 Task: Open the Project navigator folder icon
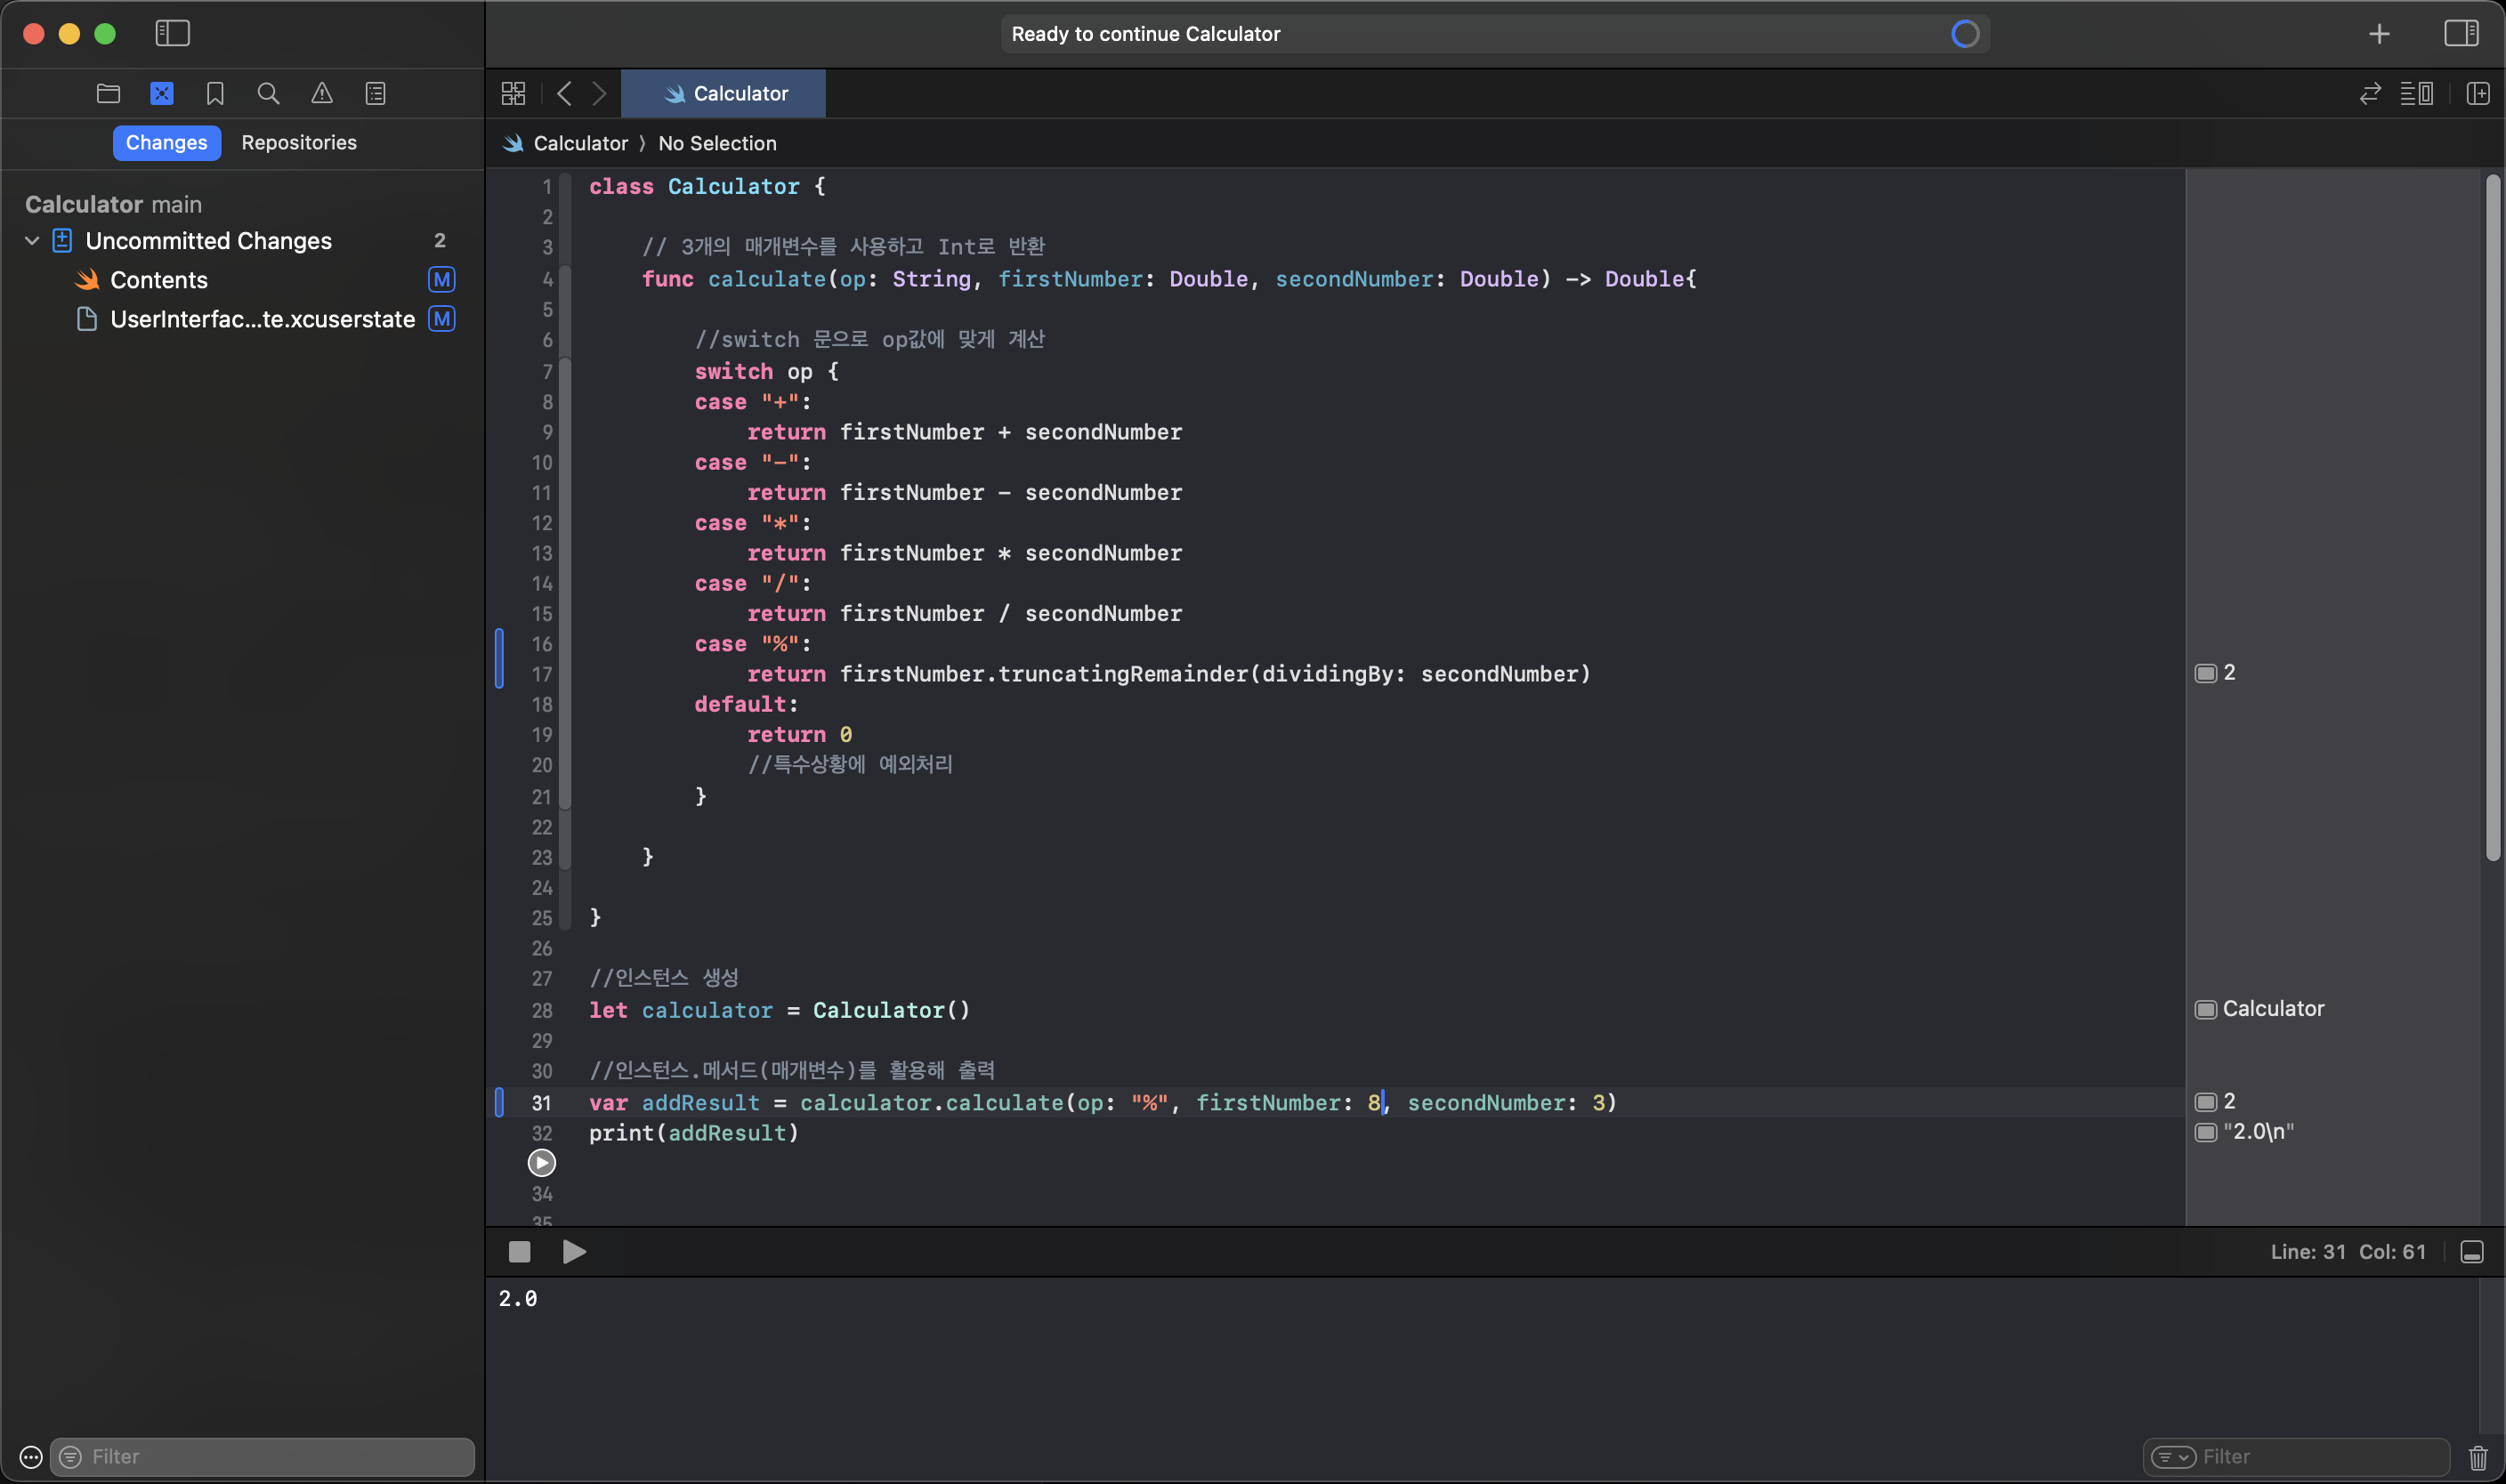(x=108, y=93)
